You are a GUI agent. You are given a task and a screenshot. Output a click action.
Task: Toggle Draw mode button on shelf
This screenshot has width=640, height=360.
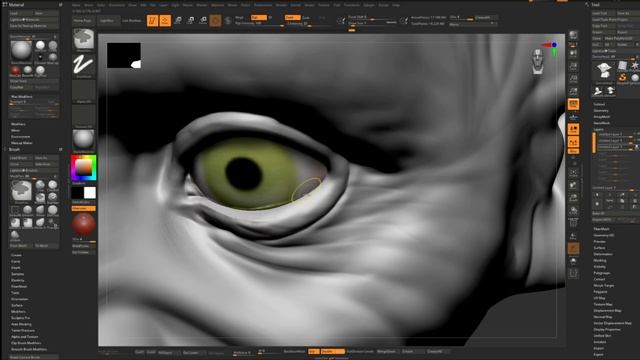click(165, 20)
